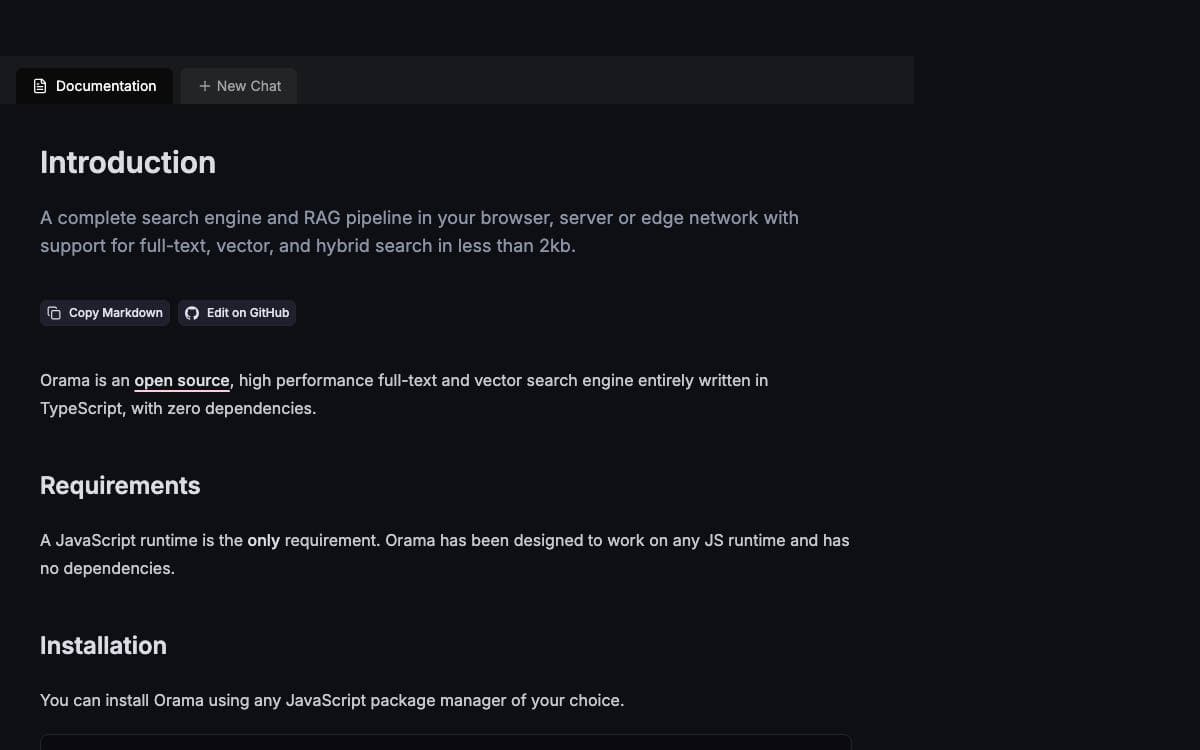Click the bold word 'only'

[264, 541]
